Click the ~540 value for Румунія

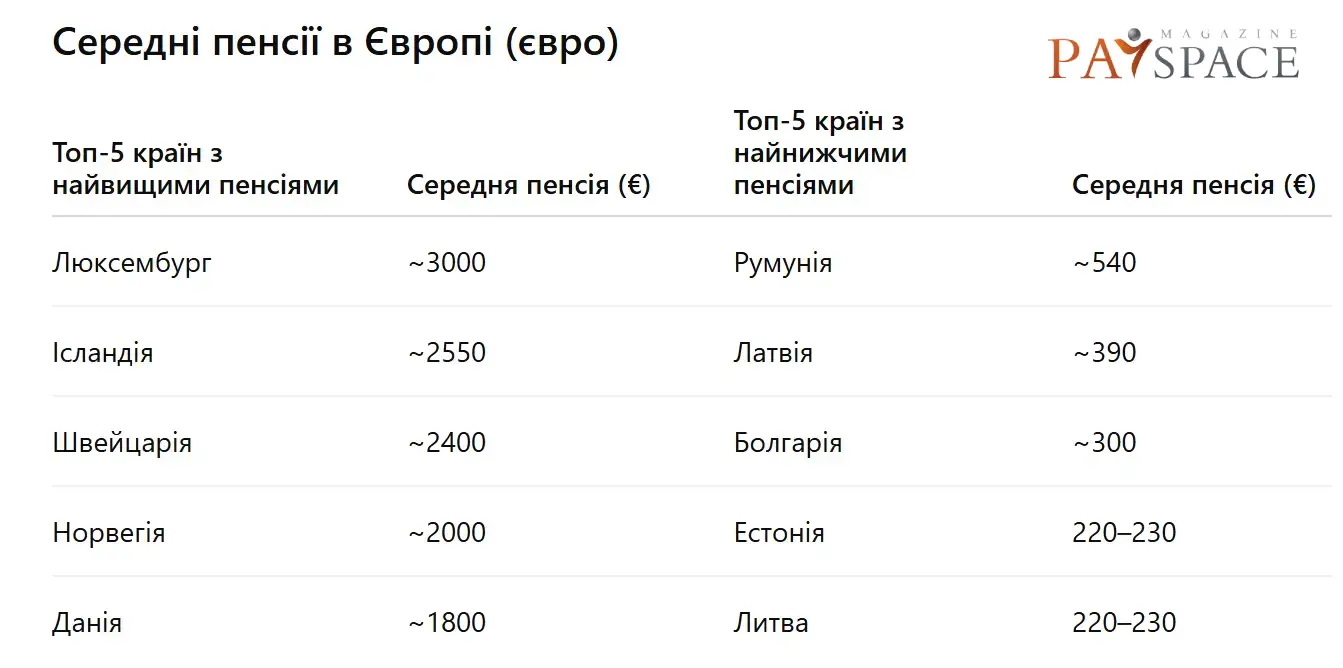click(x=1105, y=263)
